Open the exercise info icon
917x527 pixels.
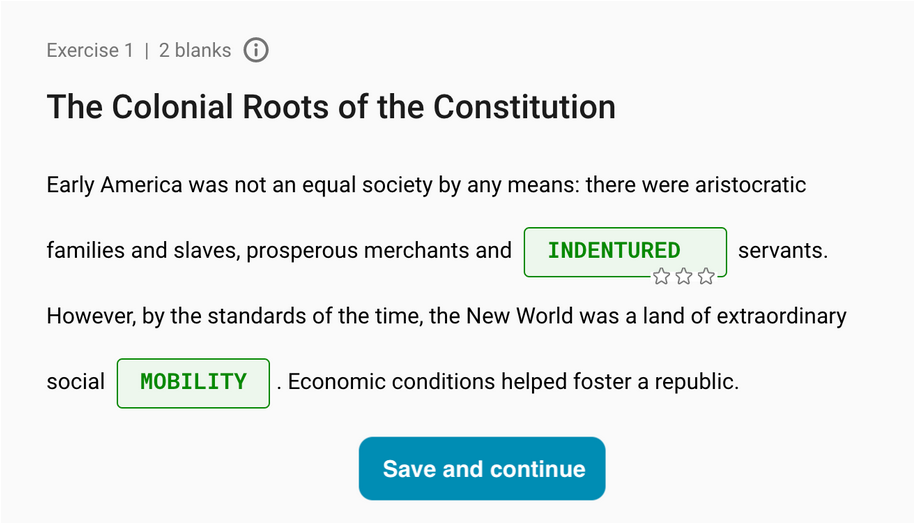click(256, 50)
